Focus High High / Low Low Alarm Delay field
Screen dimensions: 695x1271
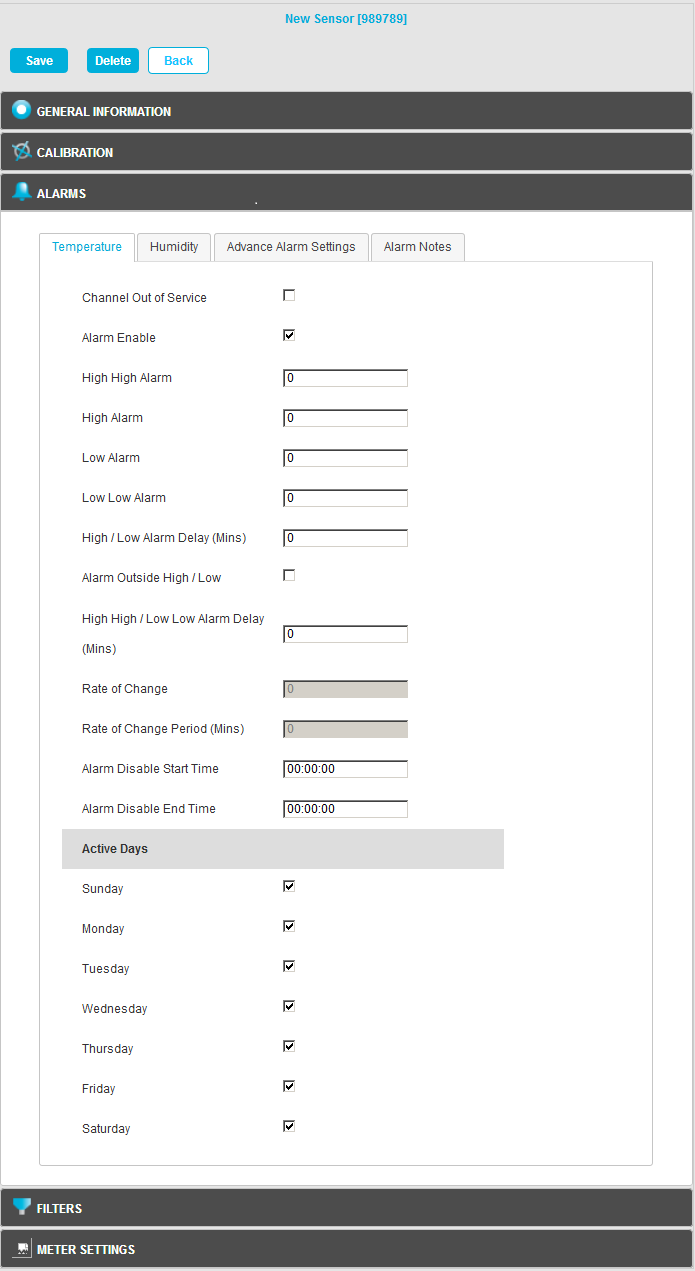pyautogui.click(x=345, y=634)
